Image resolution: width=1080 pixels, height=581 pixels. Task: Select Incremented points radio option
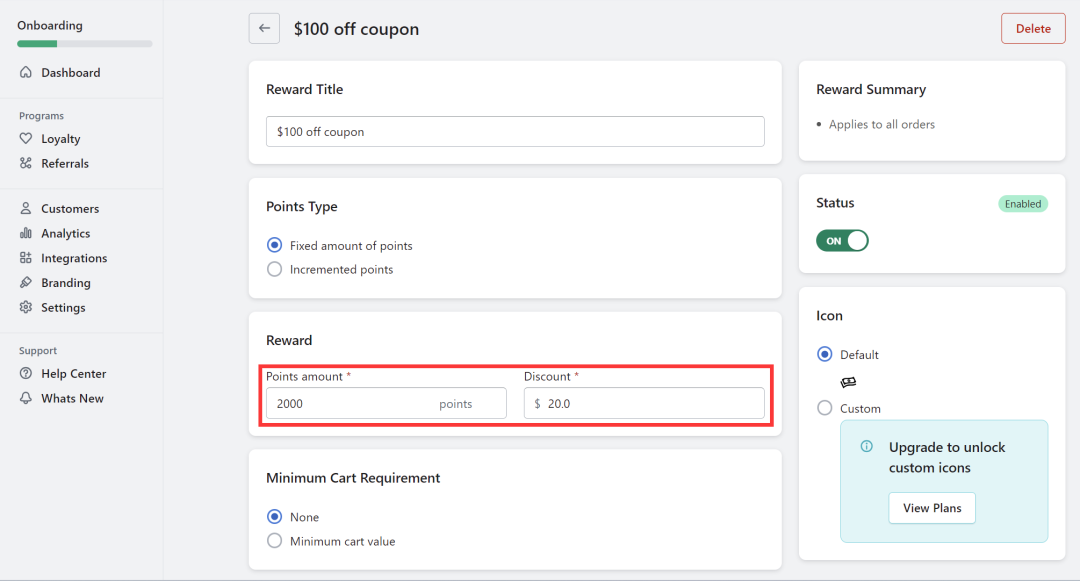(275, 269)
